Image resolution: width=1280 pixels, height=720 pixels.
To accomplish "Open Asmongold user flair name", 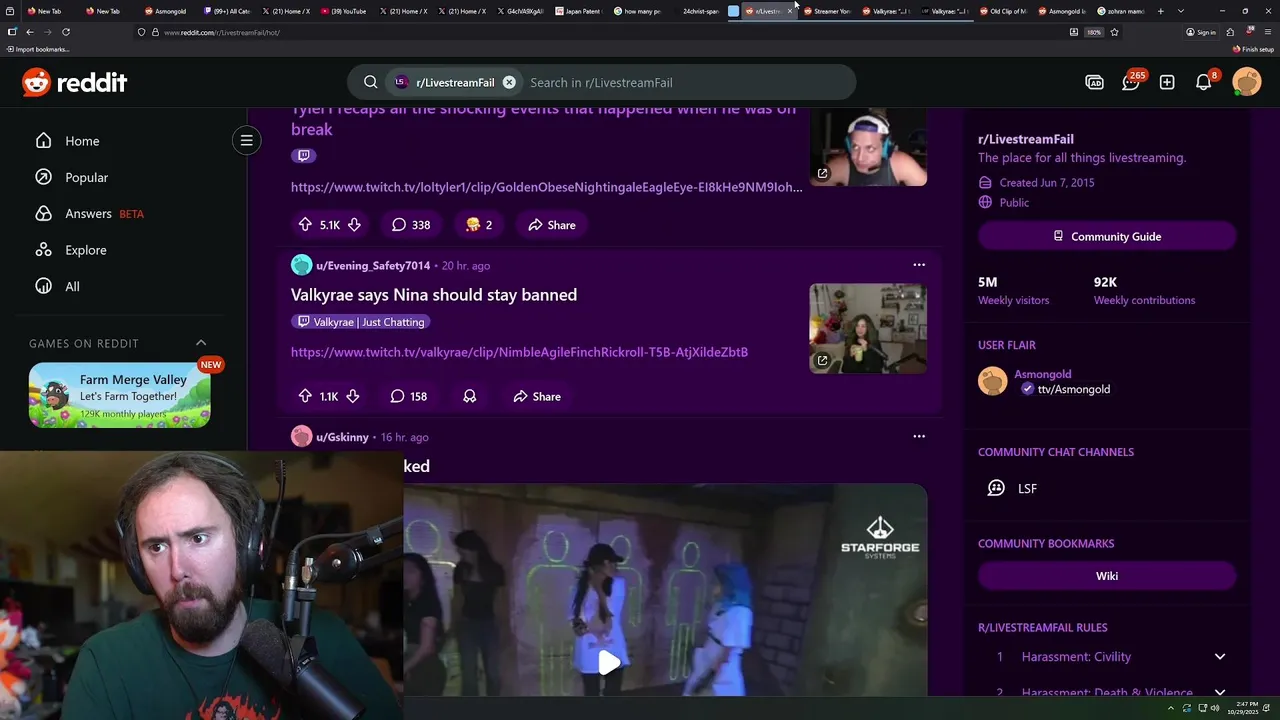I will pyautogui.click(x=1043, y=374).
